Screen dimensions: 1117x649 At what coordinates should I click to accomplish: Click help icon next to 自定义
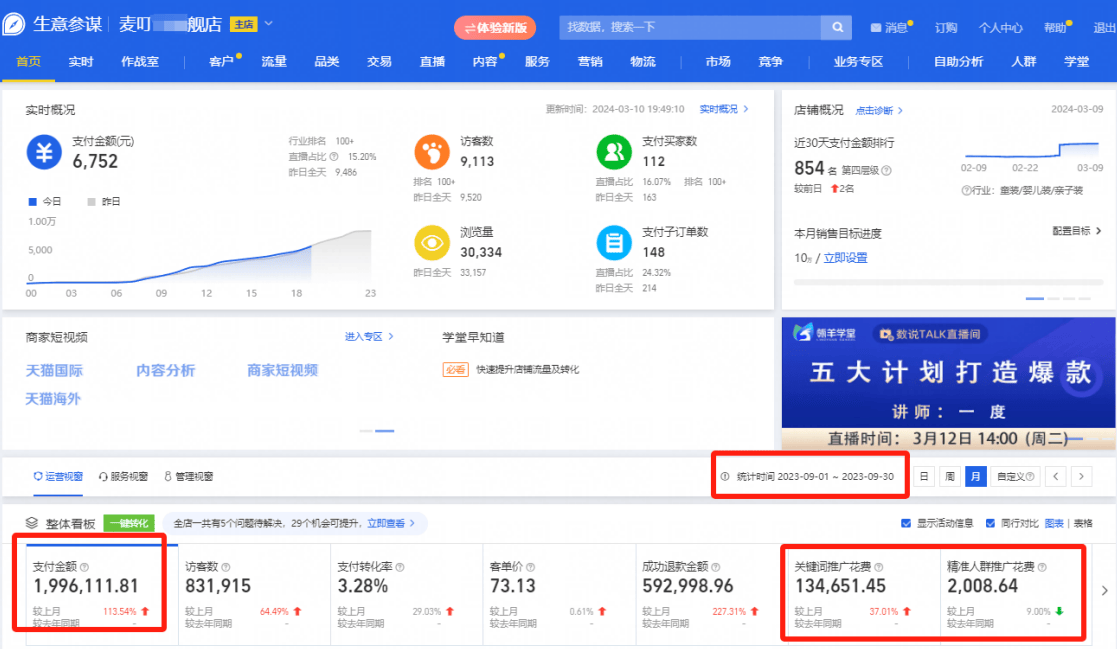coord(1029,477)
